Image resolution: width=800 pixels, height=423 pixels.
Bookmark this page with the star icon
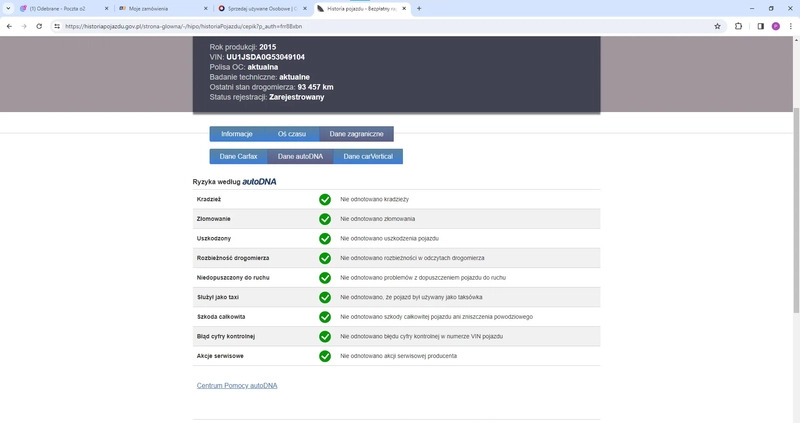click(x=717, y=26)
